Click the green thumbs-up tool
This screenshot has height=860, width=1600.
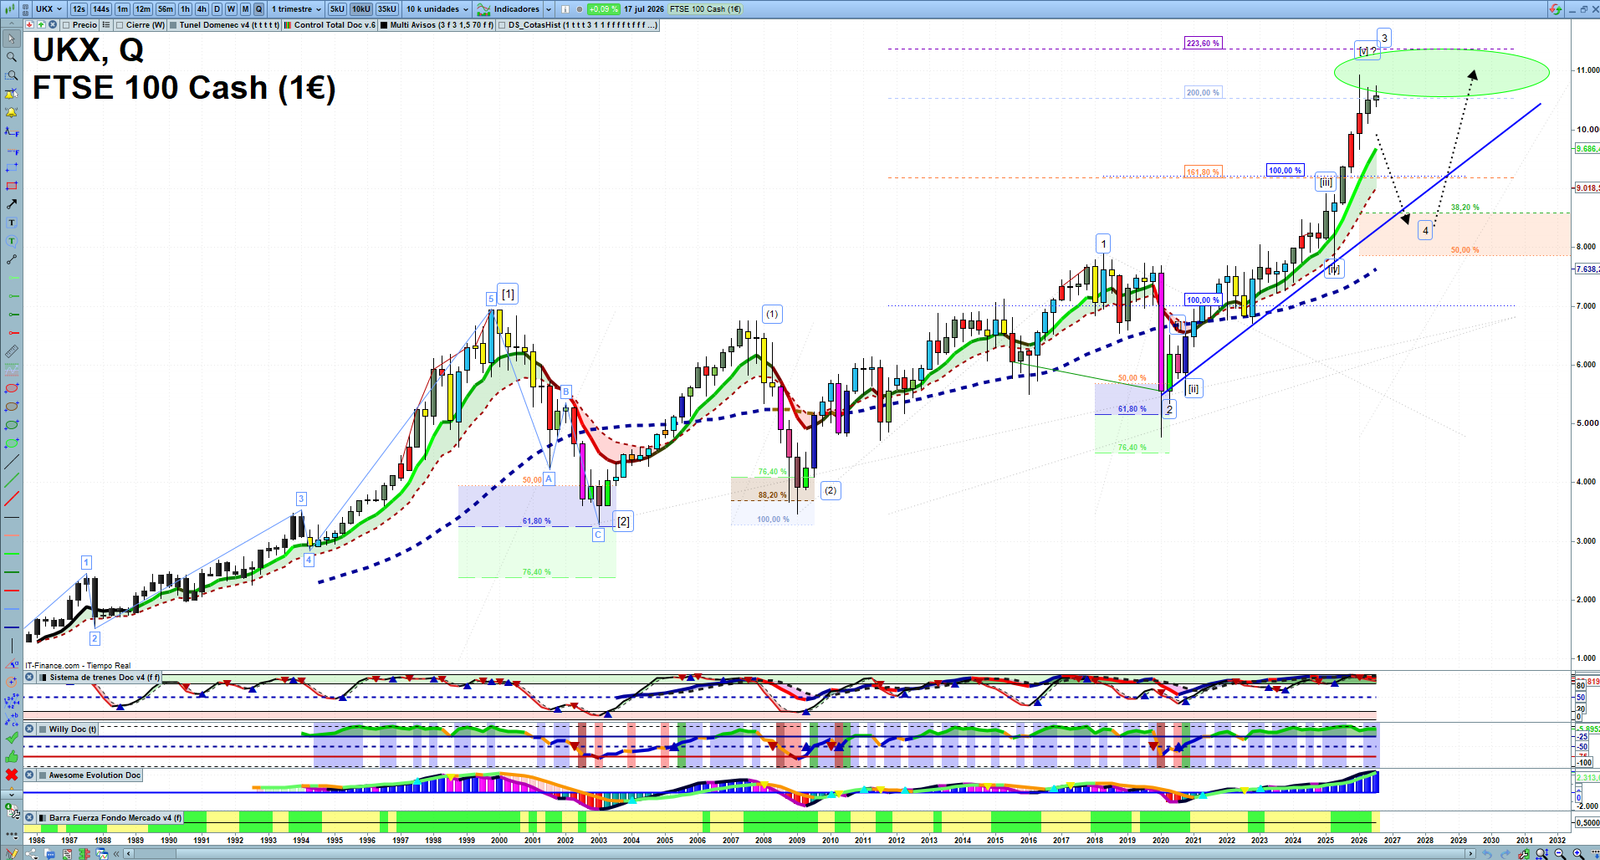click(12, 756)
